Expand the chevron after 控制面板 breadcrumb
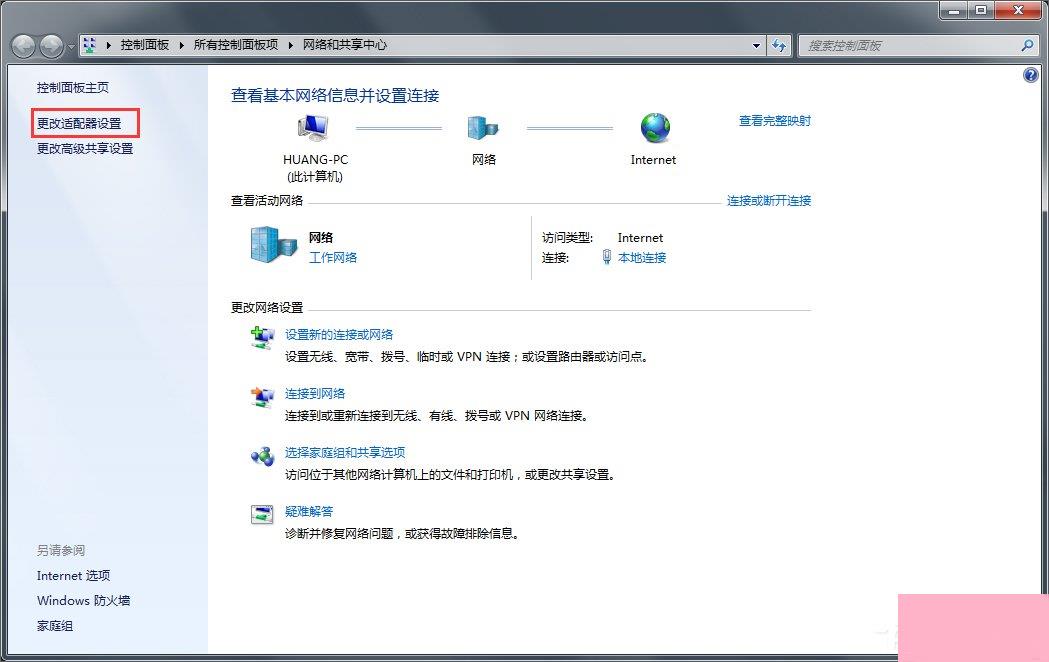Viewport: 1049px width, 662px height. coord(181,45)
